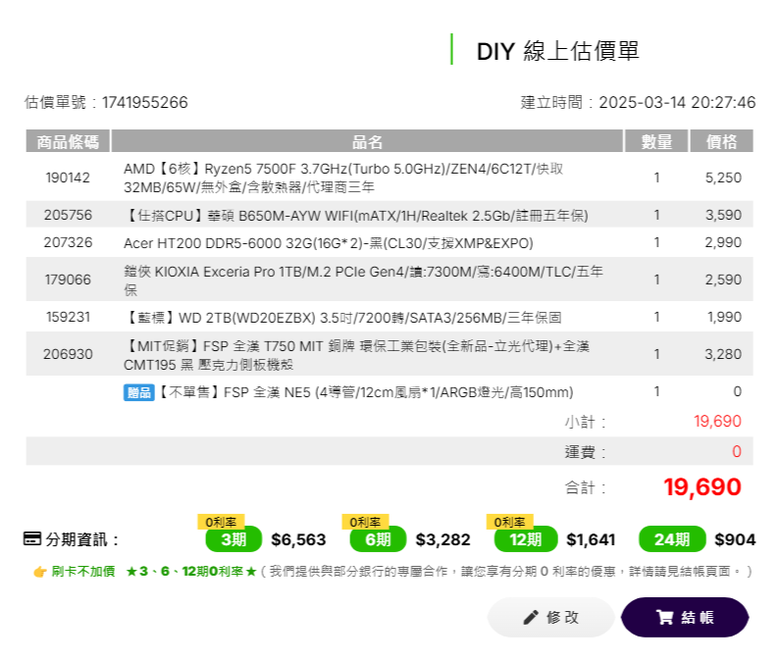Click the DIY 線上估價單 title
Image resolution: width=780 pixels, height=661 pixels.
(x=558, y=51)
